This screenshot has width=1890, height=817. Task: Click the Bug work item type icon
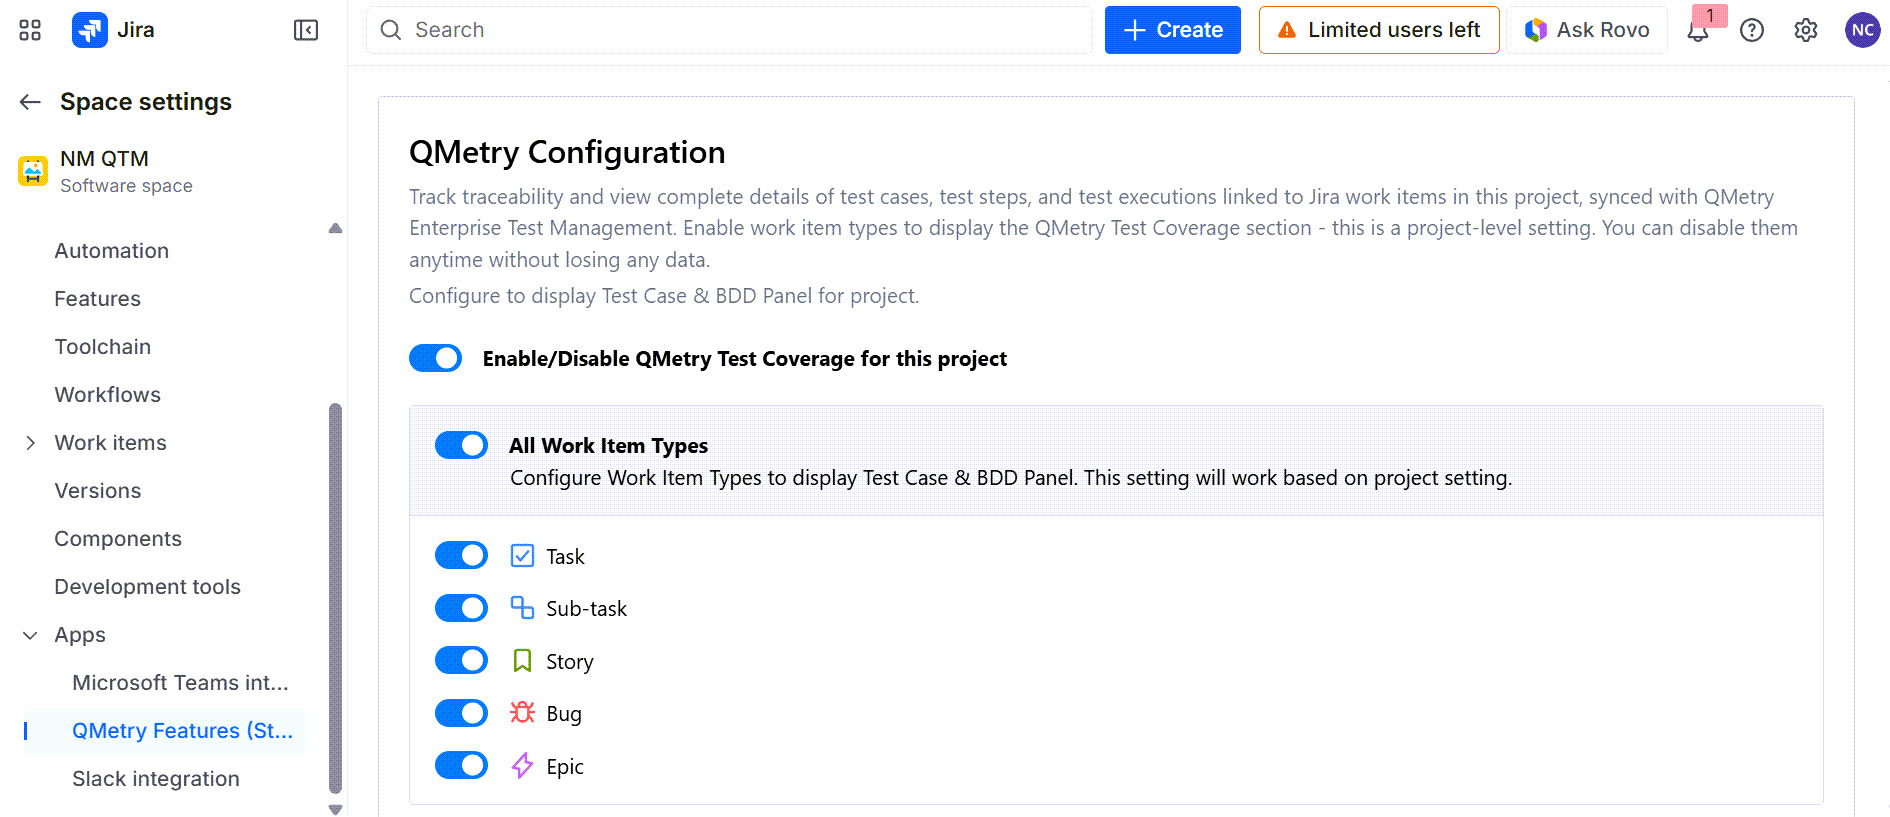[x=522, y=713]
